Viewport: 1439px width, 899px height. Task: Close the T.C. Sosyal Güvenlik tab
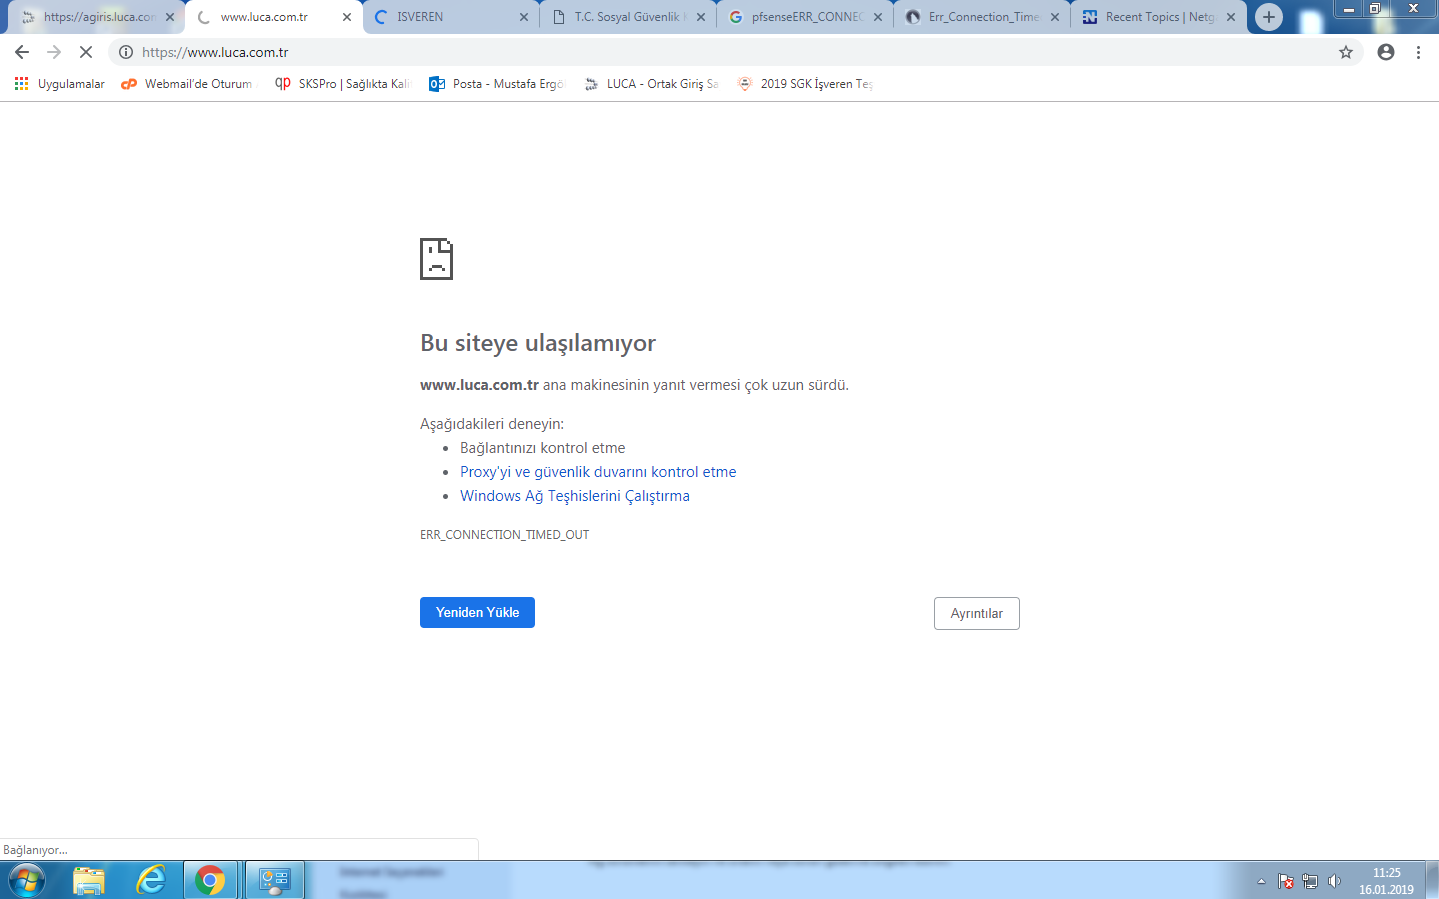(x=700, y=17)
